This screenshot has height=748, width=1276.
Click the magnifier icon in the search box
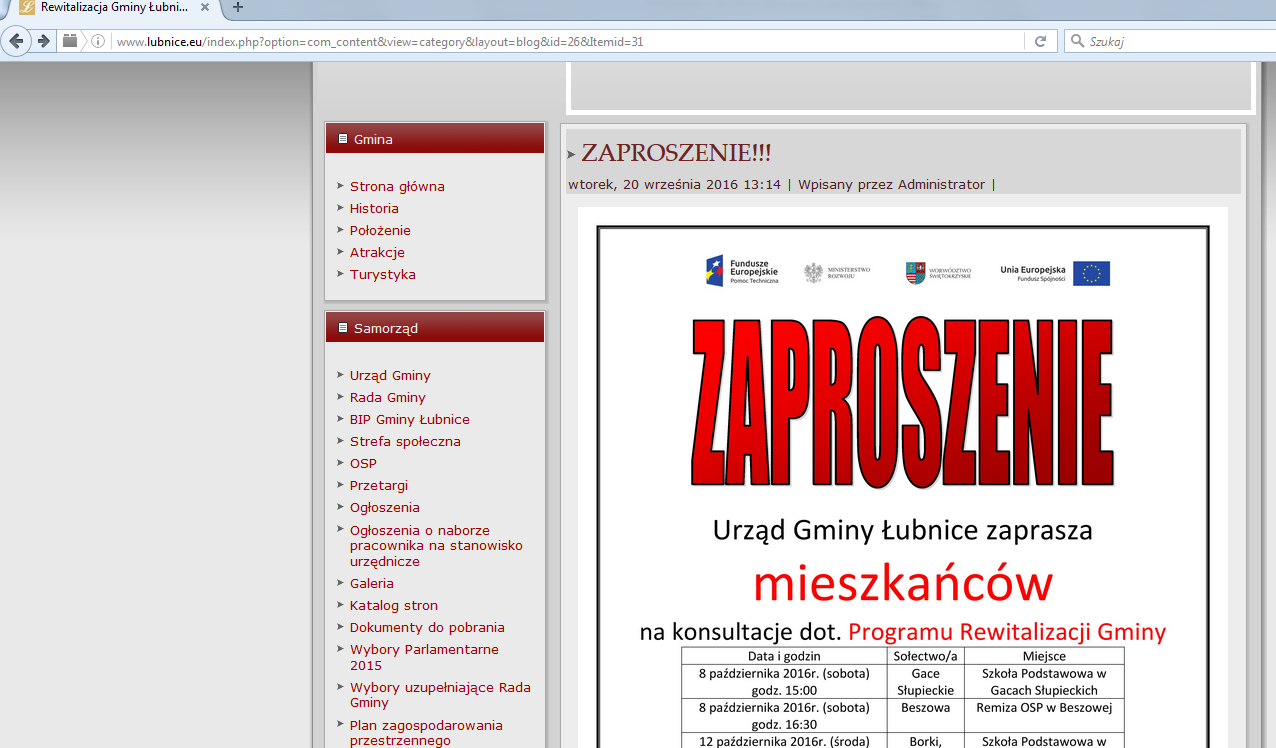(1077, 41)
